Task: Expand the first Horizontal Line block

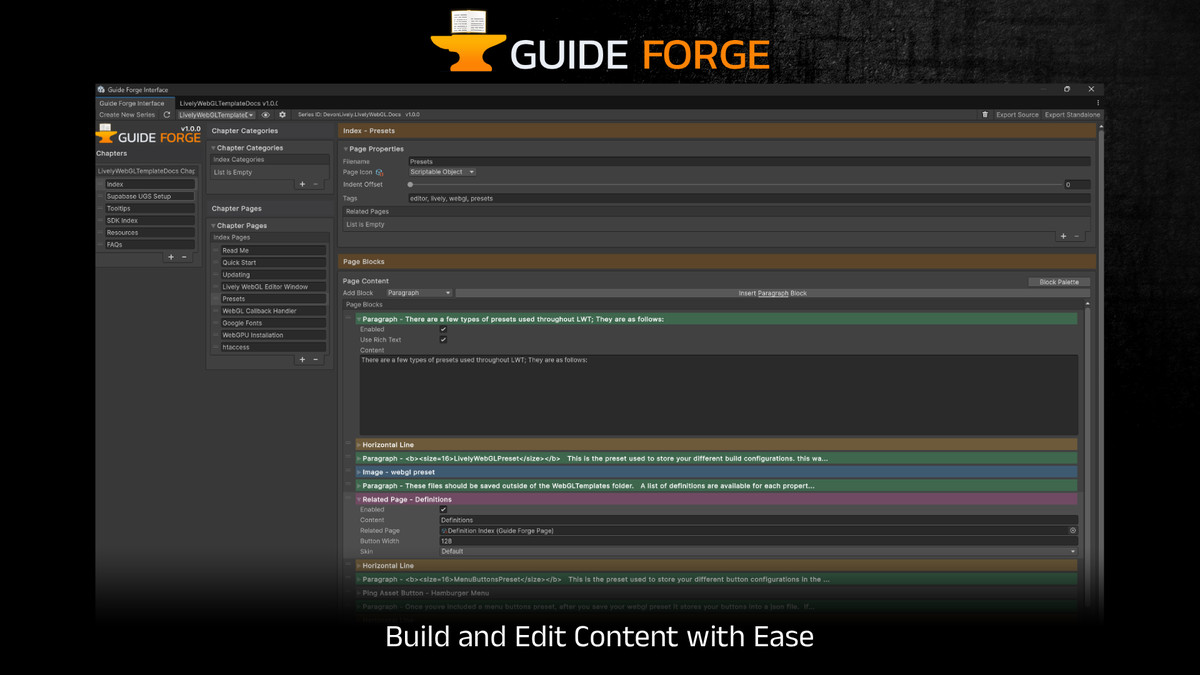Action: click(359, 444)
